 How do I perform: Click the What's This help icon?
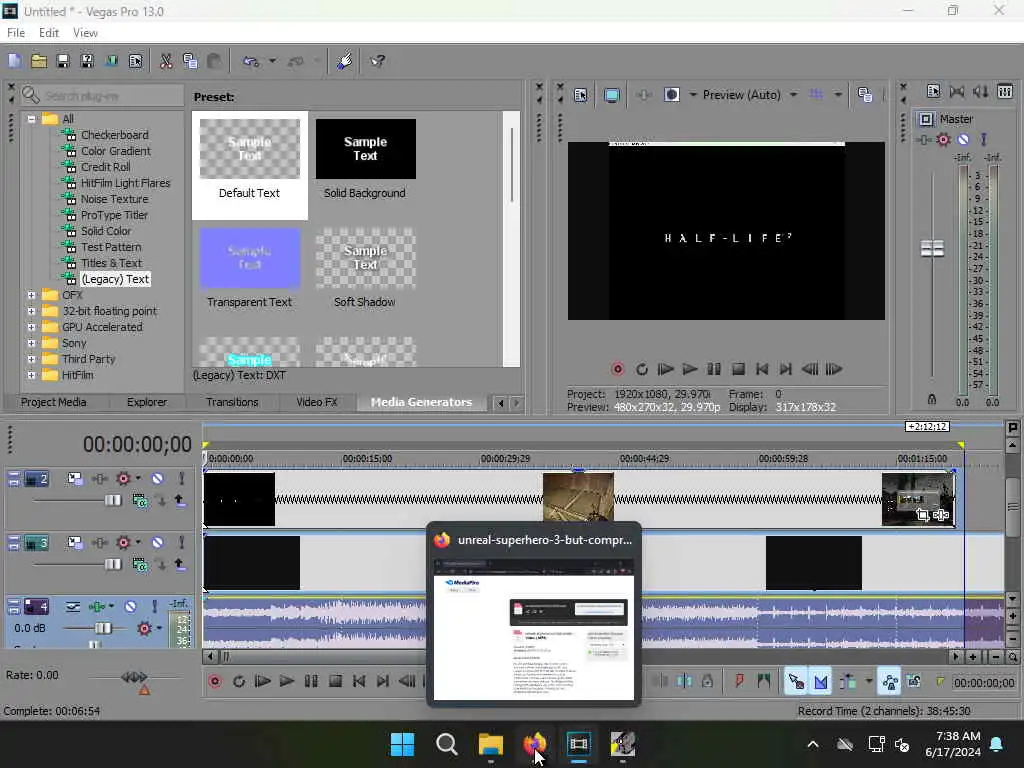377,61
